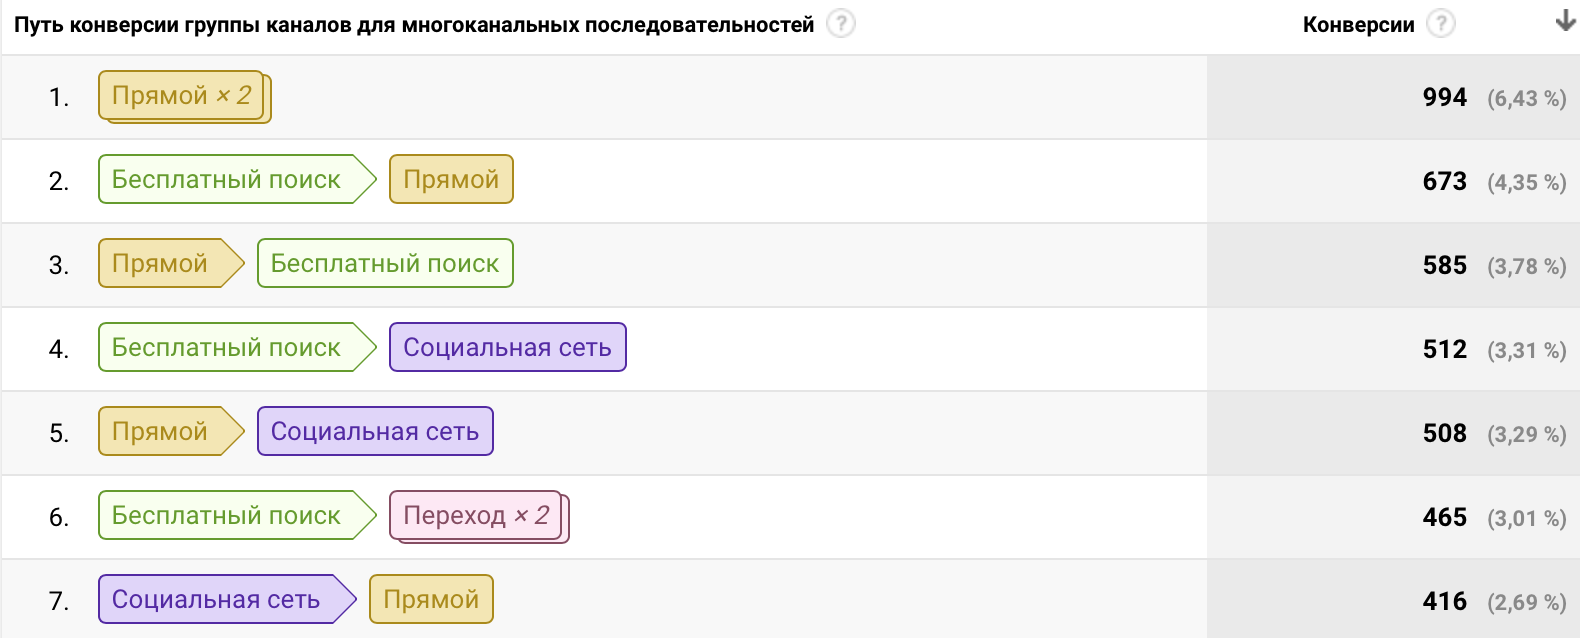Select the 'Прямой' tag in row 7
Image resolution: width=1580 pixels, height=638 pixels.
[x=431, y=600]
